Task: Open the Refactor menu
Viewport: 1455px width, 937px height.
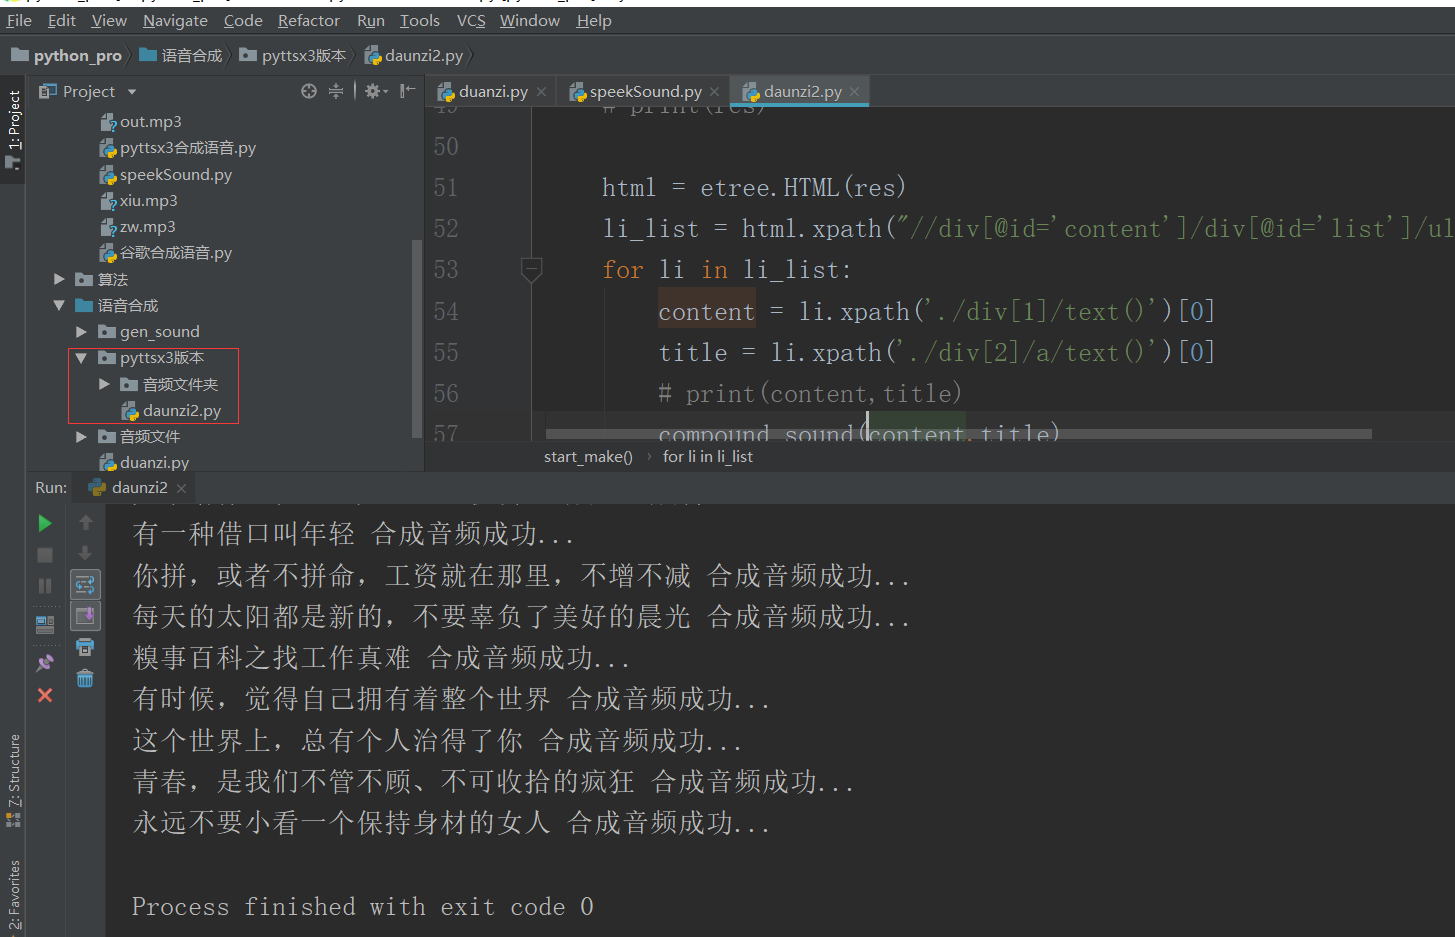Action: coord(309,20)
